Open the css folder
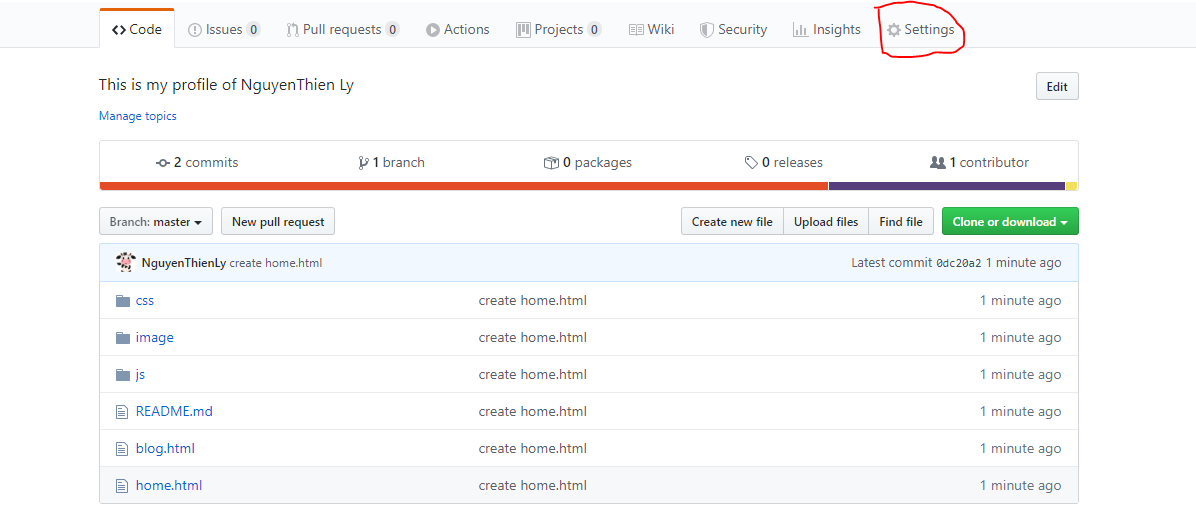The height and width of the screenshot is (514, 1196). click(x=145, y=300)
